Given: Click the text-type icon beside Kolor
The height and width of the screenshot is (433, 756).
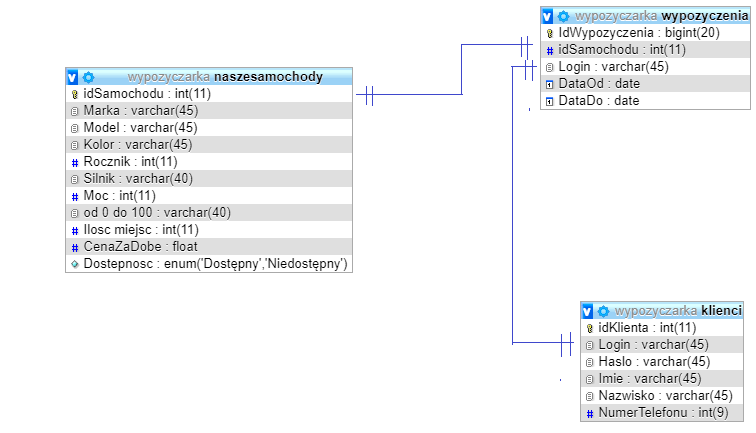Looking at the screenshot, I should click(x=74, y=145).
